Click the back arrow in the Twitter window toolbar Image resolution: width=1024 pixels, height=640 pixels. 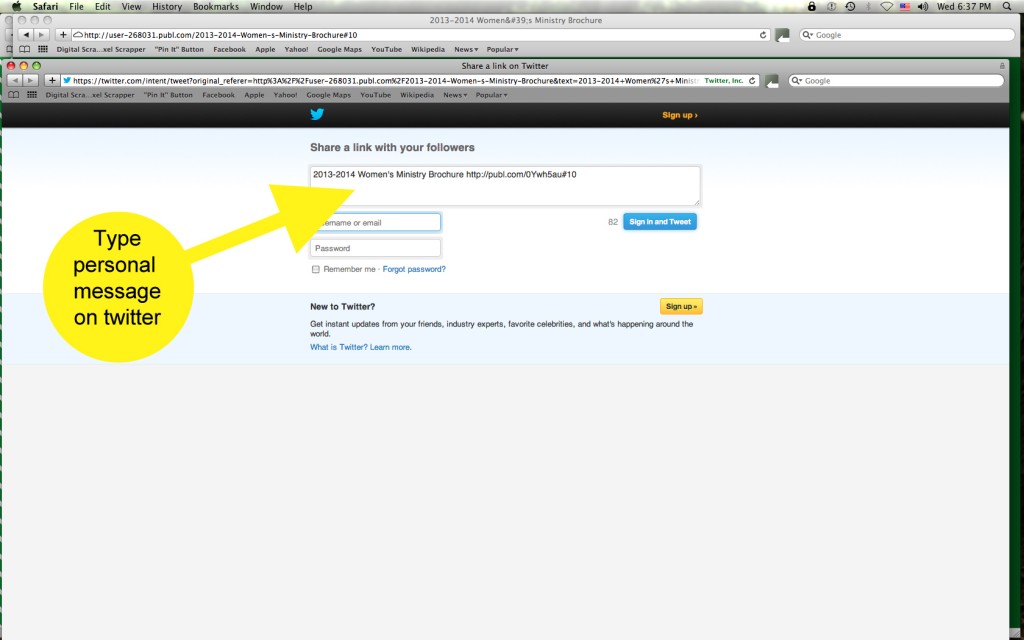point(14,80)
